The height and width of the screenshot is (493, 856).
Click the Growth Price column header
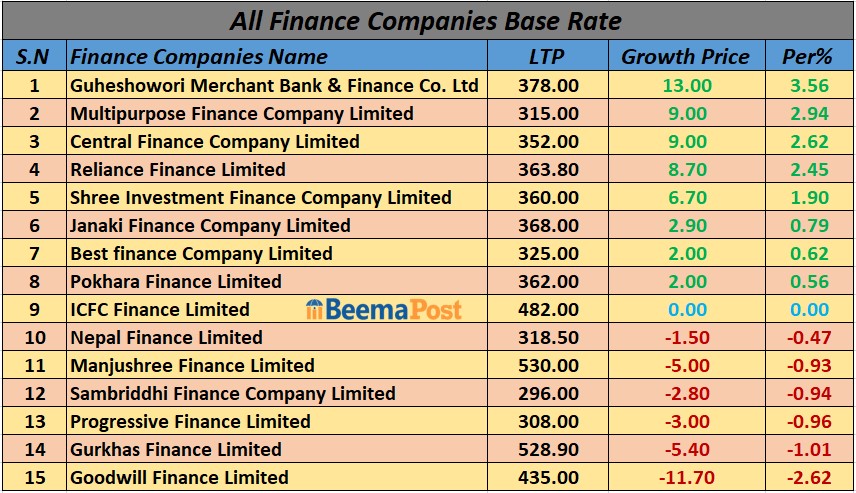(x=685, y=57)
